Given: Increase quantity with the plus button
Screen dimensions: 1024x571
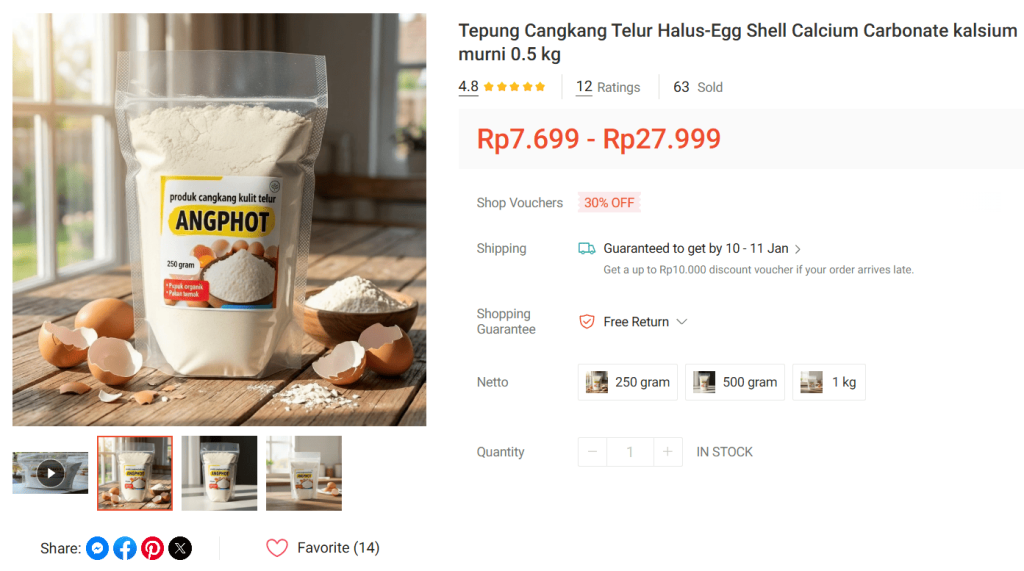Looking at the screenshot, I should pyautogui.click(x=667, y=452).
